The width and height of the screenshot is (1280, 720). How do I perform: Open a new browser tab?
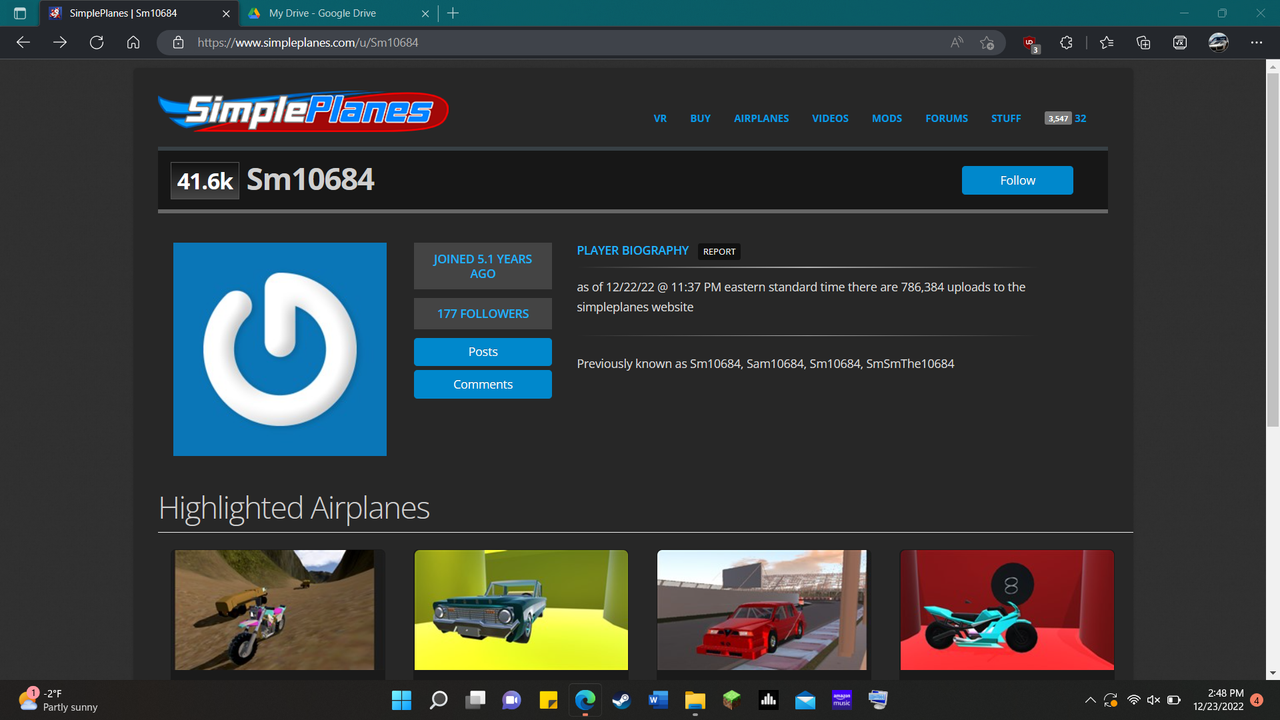coord(453,13)
